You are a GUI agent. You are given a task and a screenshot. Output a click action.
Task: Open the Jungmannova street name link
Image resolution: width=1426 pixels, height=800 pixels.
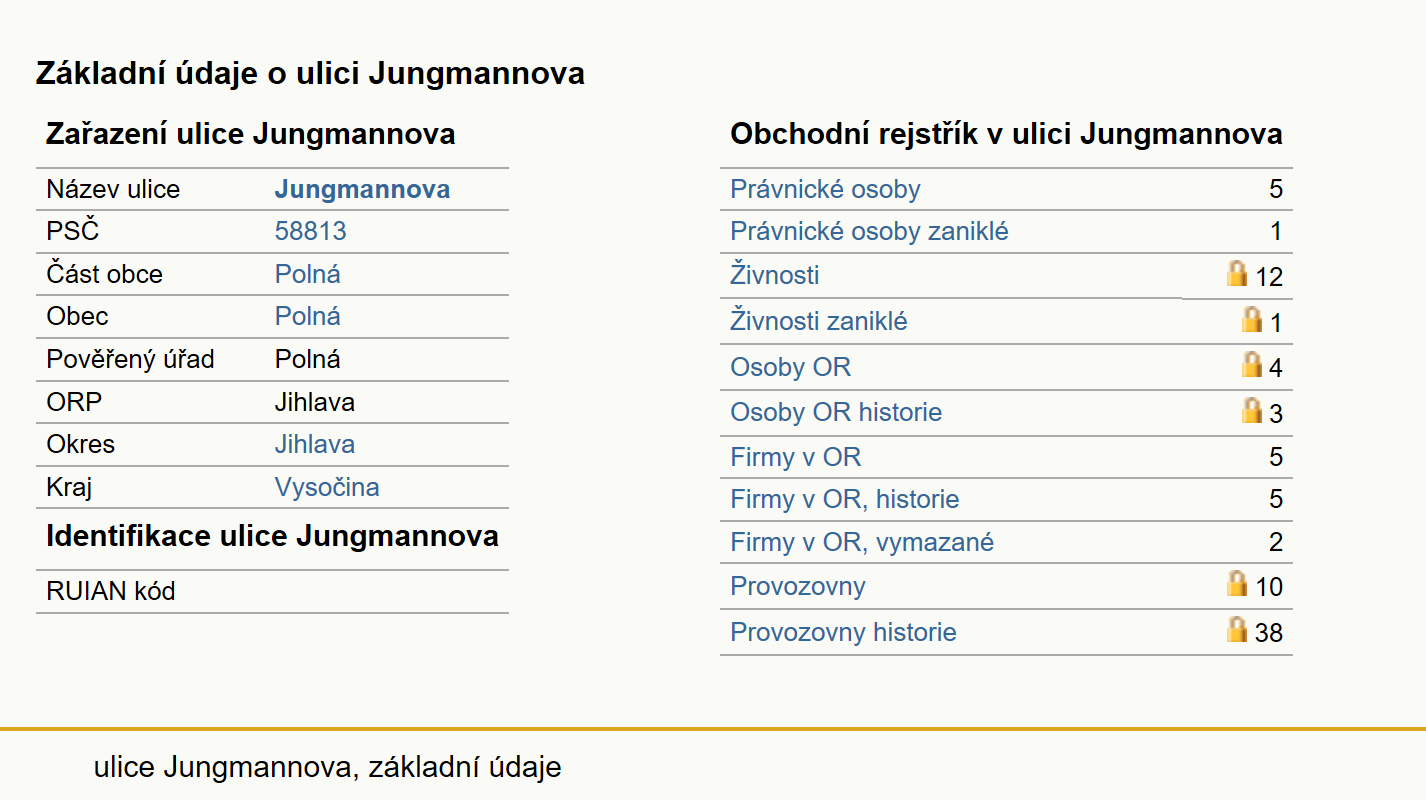pyautogui.click(x=362, y=189)
